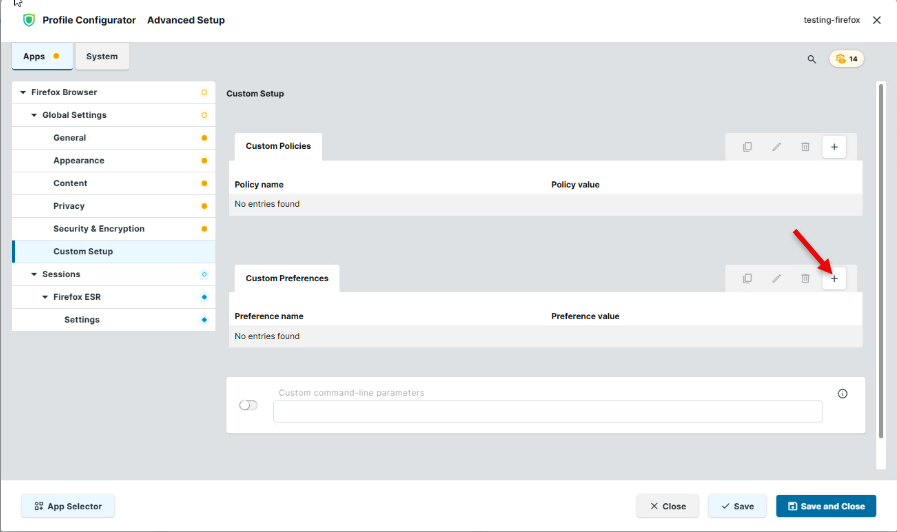Click the Preference value column header
Screen dimensions: 897x532
585,316
